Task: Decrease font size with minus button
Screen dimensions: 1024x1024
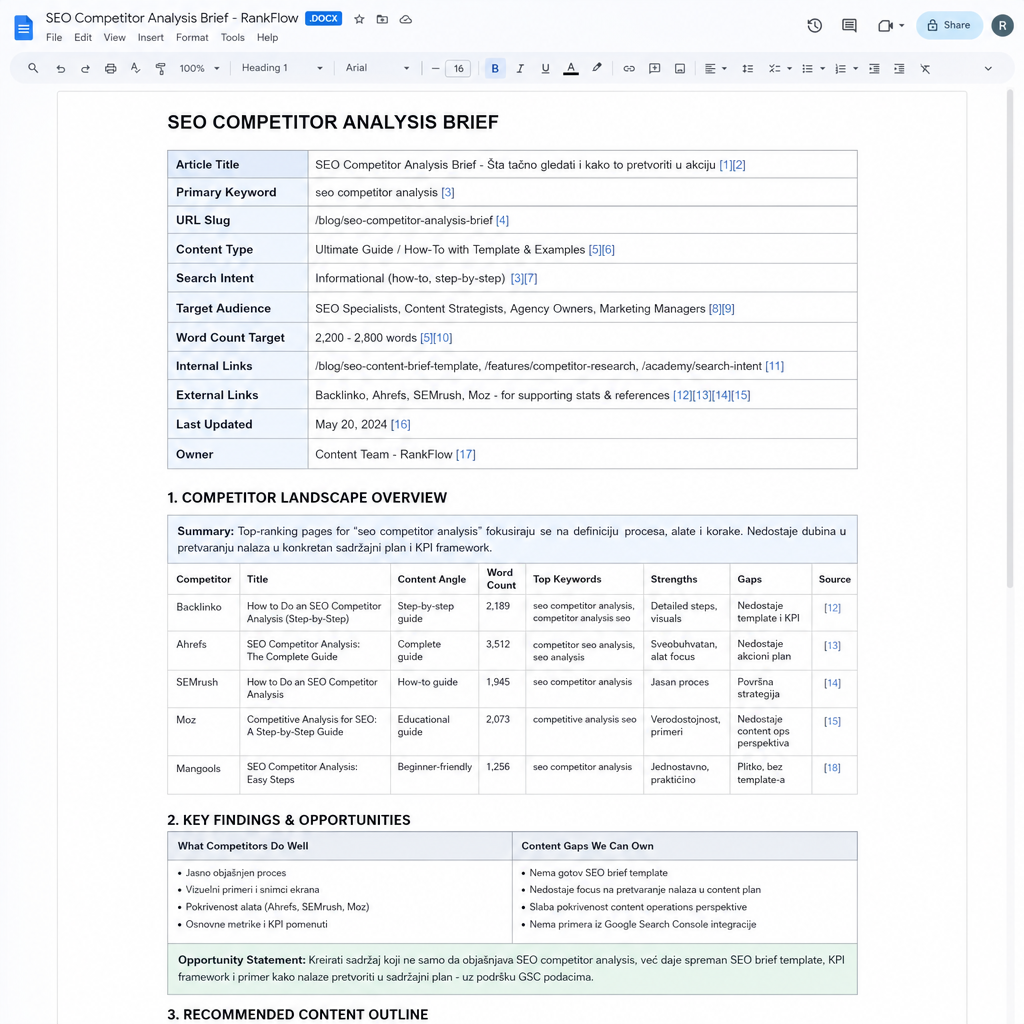Action: point(435,68)
